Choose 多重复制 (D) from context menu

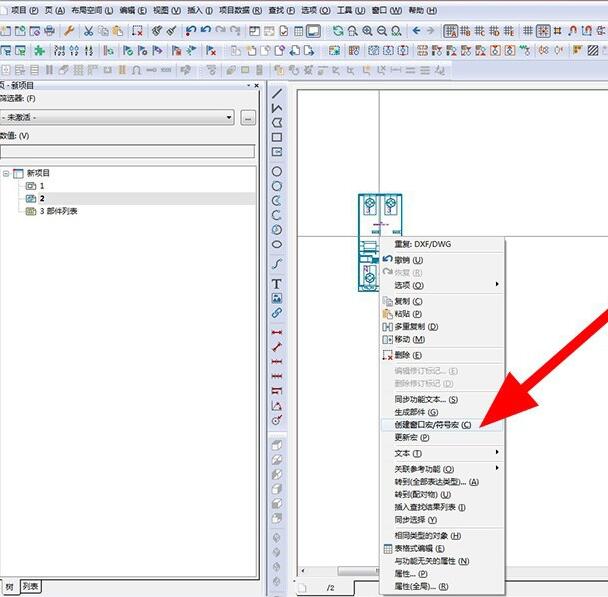(x=442, y=327)
